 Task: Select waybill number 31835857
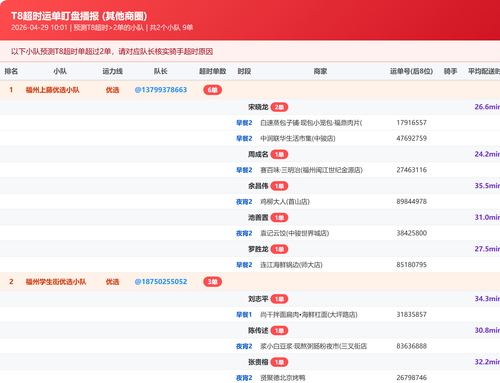pyautogui.click(x=411, y=314)
